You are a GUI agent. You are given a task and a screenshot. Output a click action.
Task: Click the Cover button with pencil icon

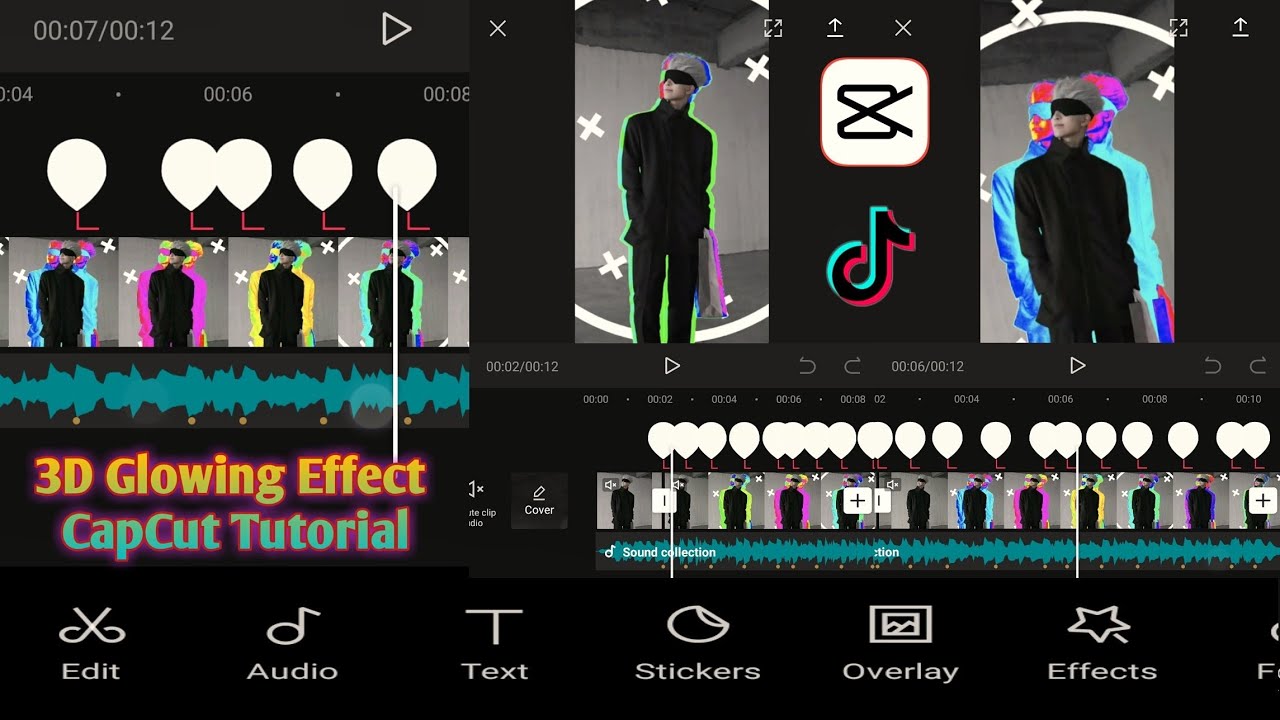[x=539, y=501]
